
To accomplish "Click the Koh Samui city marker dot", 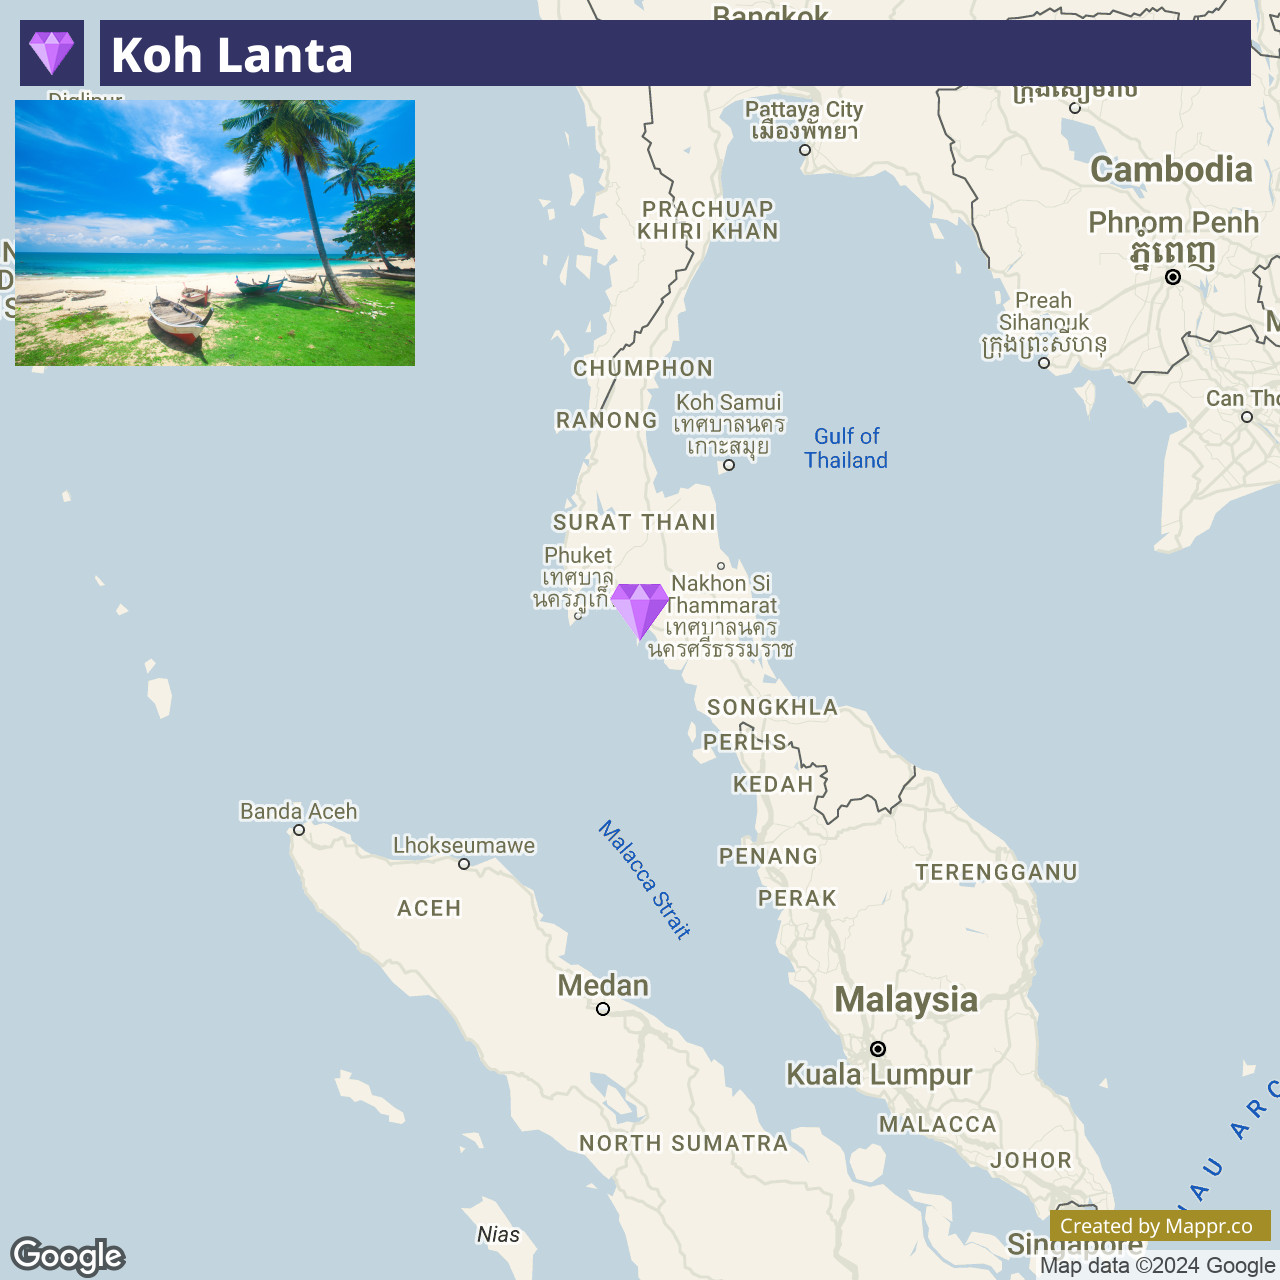I will [x=729, y=465].
